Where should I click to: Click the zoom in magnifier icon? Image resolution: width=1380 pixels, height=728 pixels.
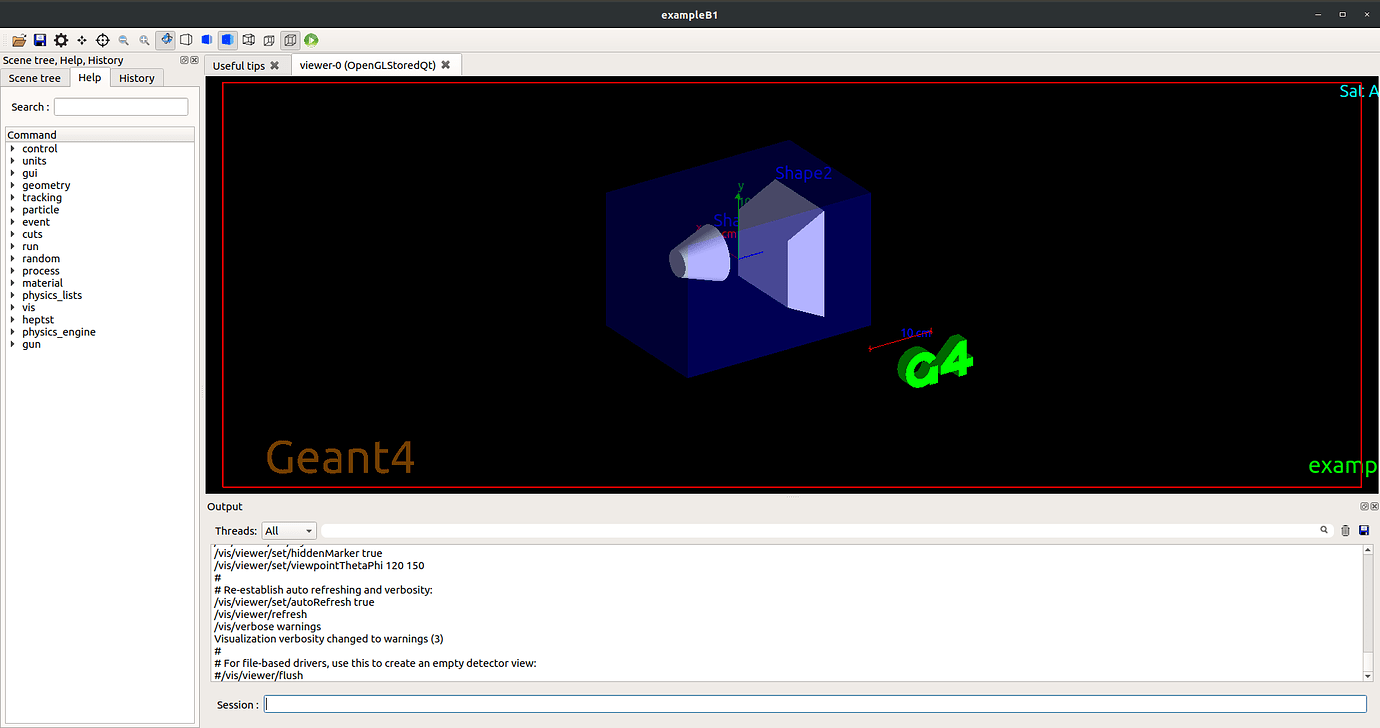point(143,40)
